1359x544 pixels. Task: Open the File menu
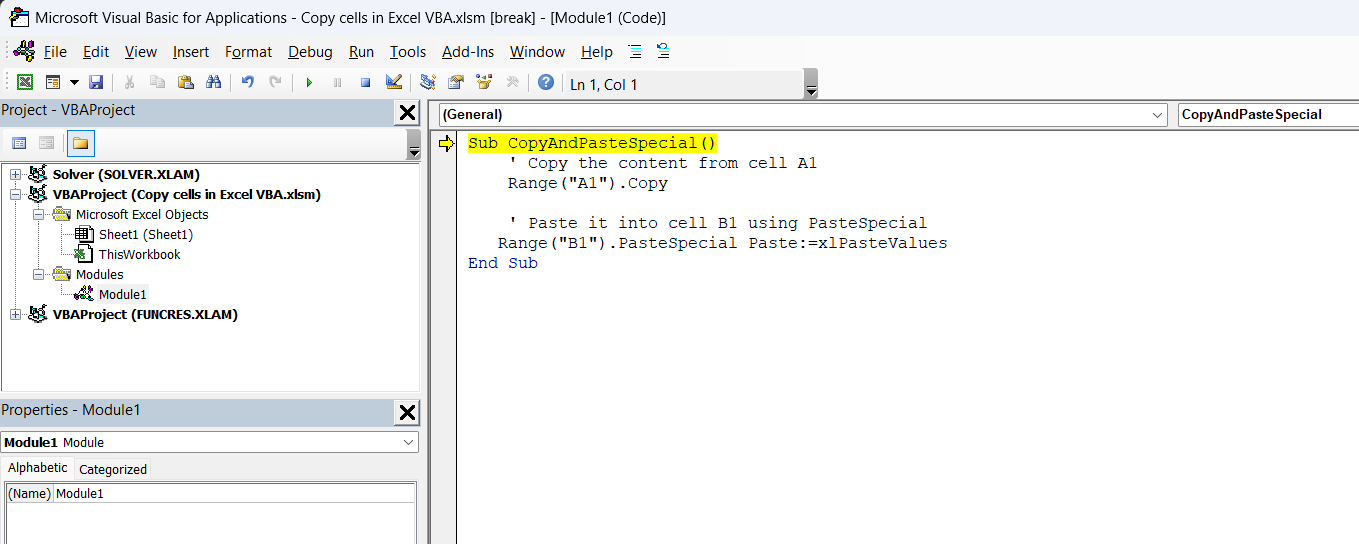click(x=55, y=52)
